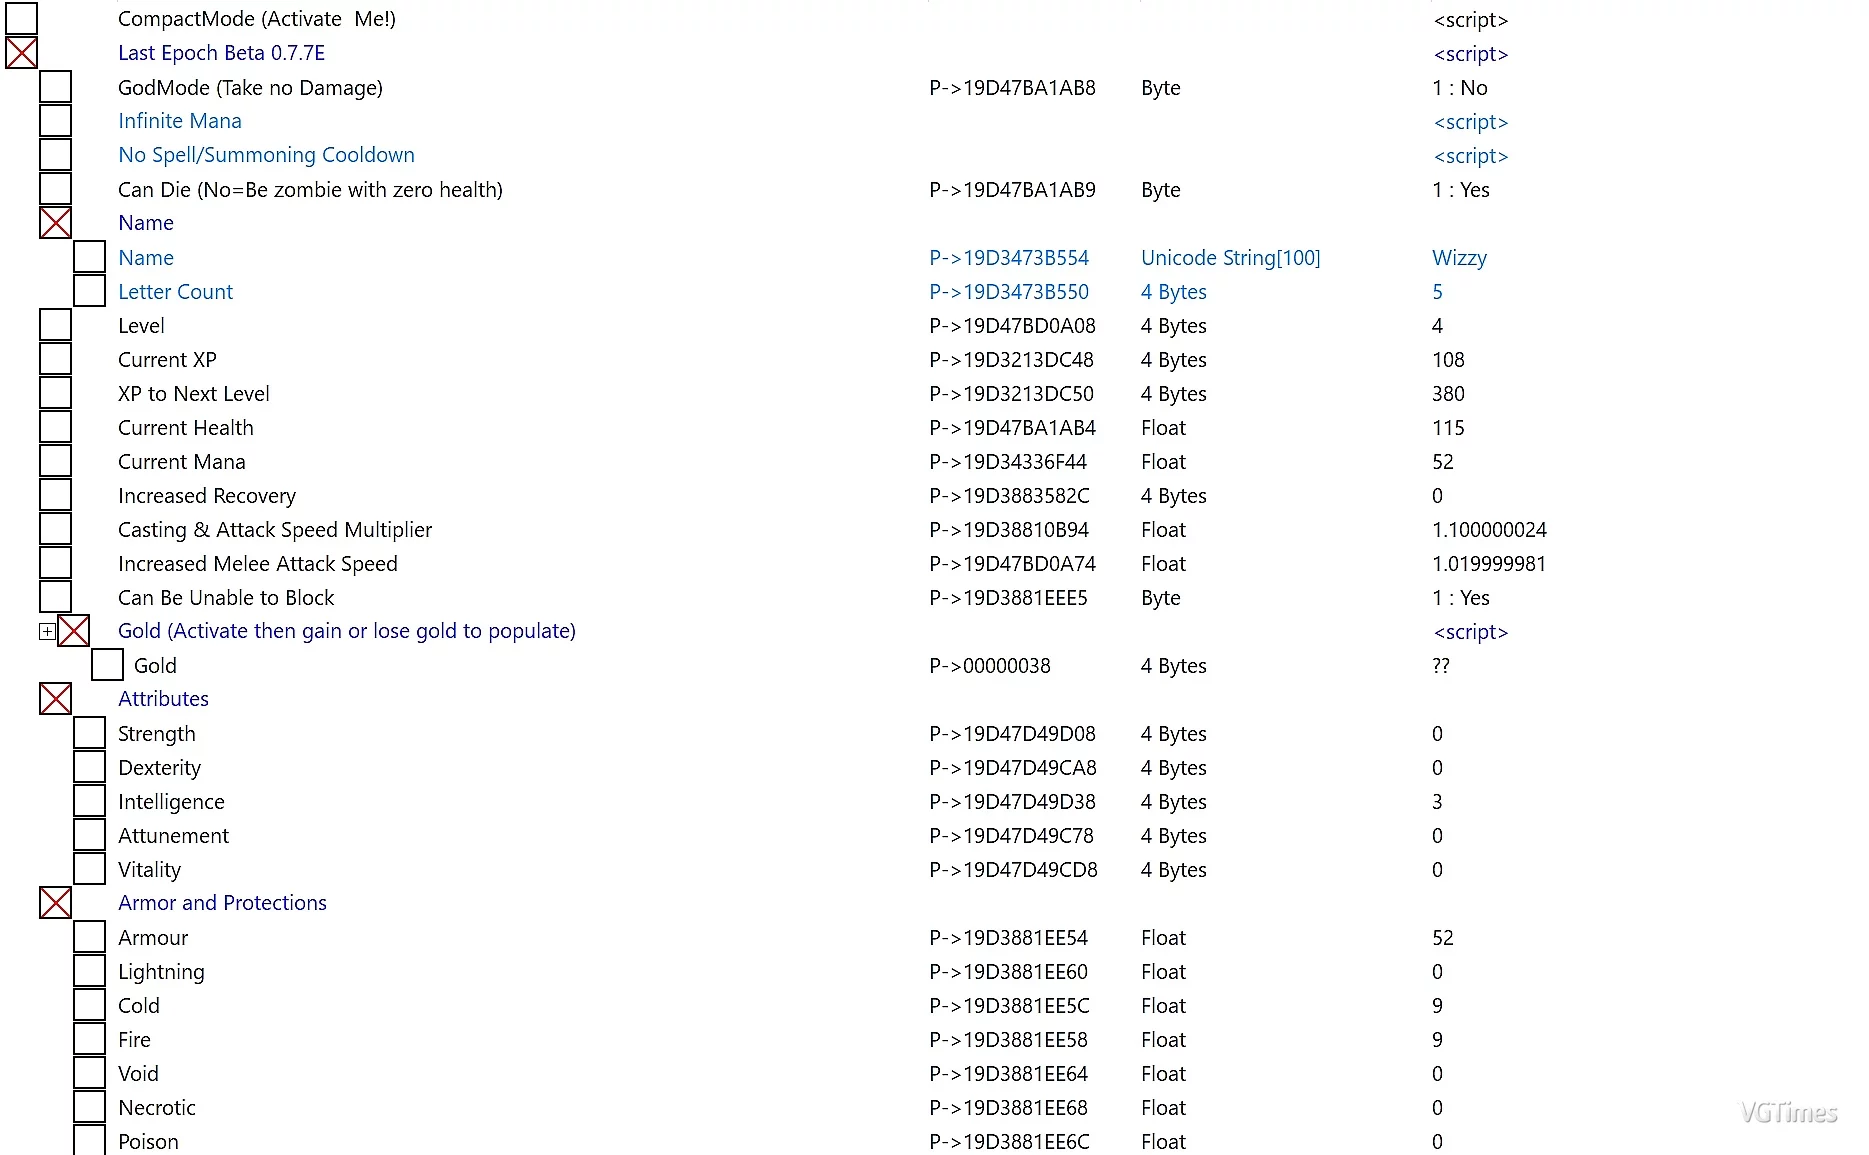Click address P->19D3473B554 of Name
The image size is (1869, 1155).
1009,258
